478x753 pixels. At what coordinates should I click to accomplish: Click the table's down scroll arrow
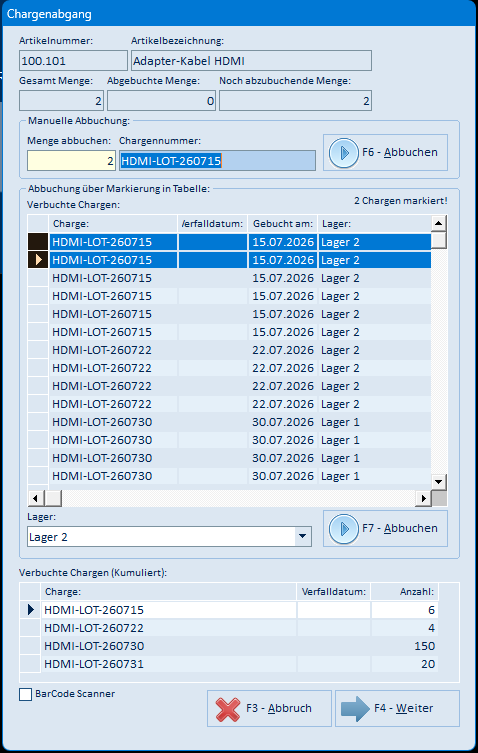point(438,481)
